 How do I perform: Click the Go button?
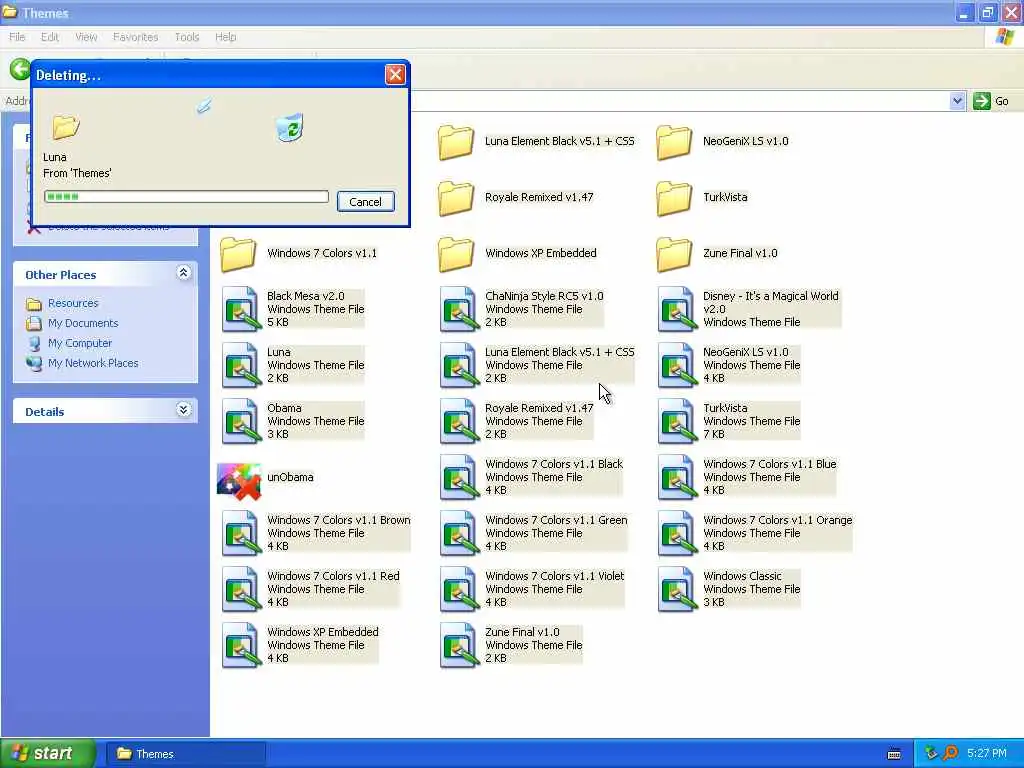(x=991, y=101)
